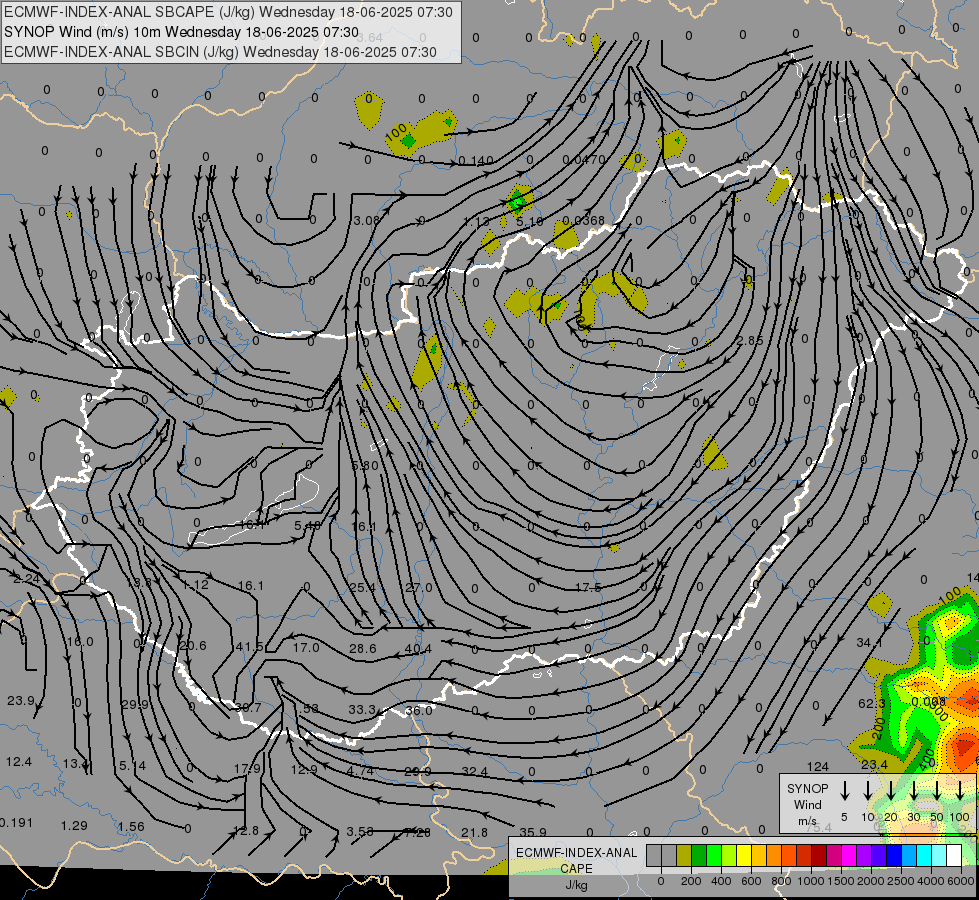
Task: Click the 0.0368 contour value
Action: point(583,220)
